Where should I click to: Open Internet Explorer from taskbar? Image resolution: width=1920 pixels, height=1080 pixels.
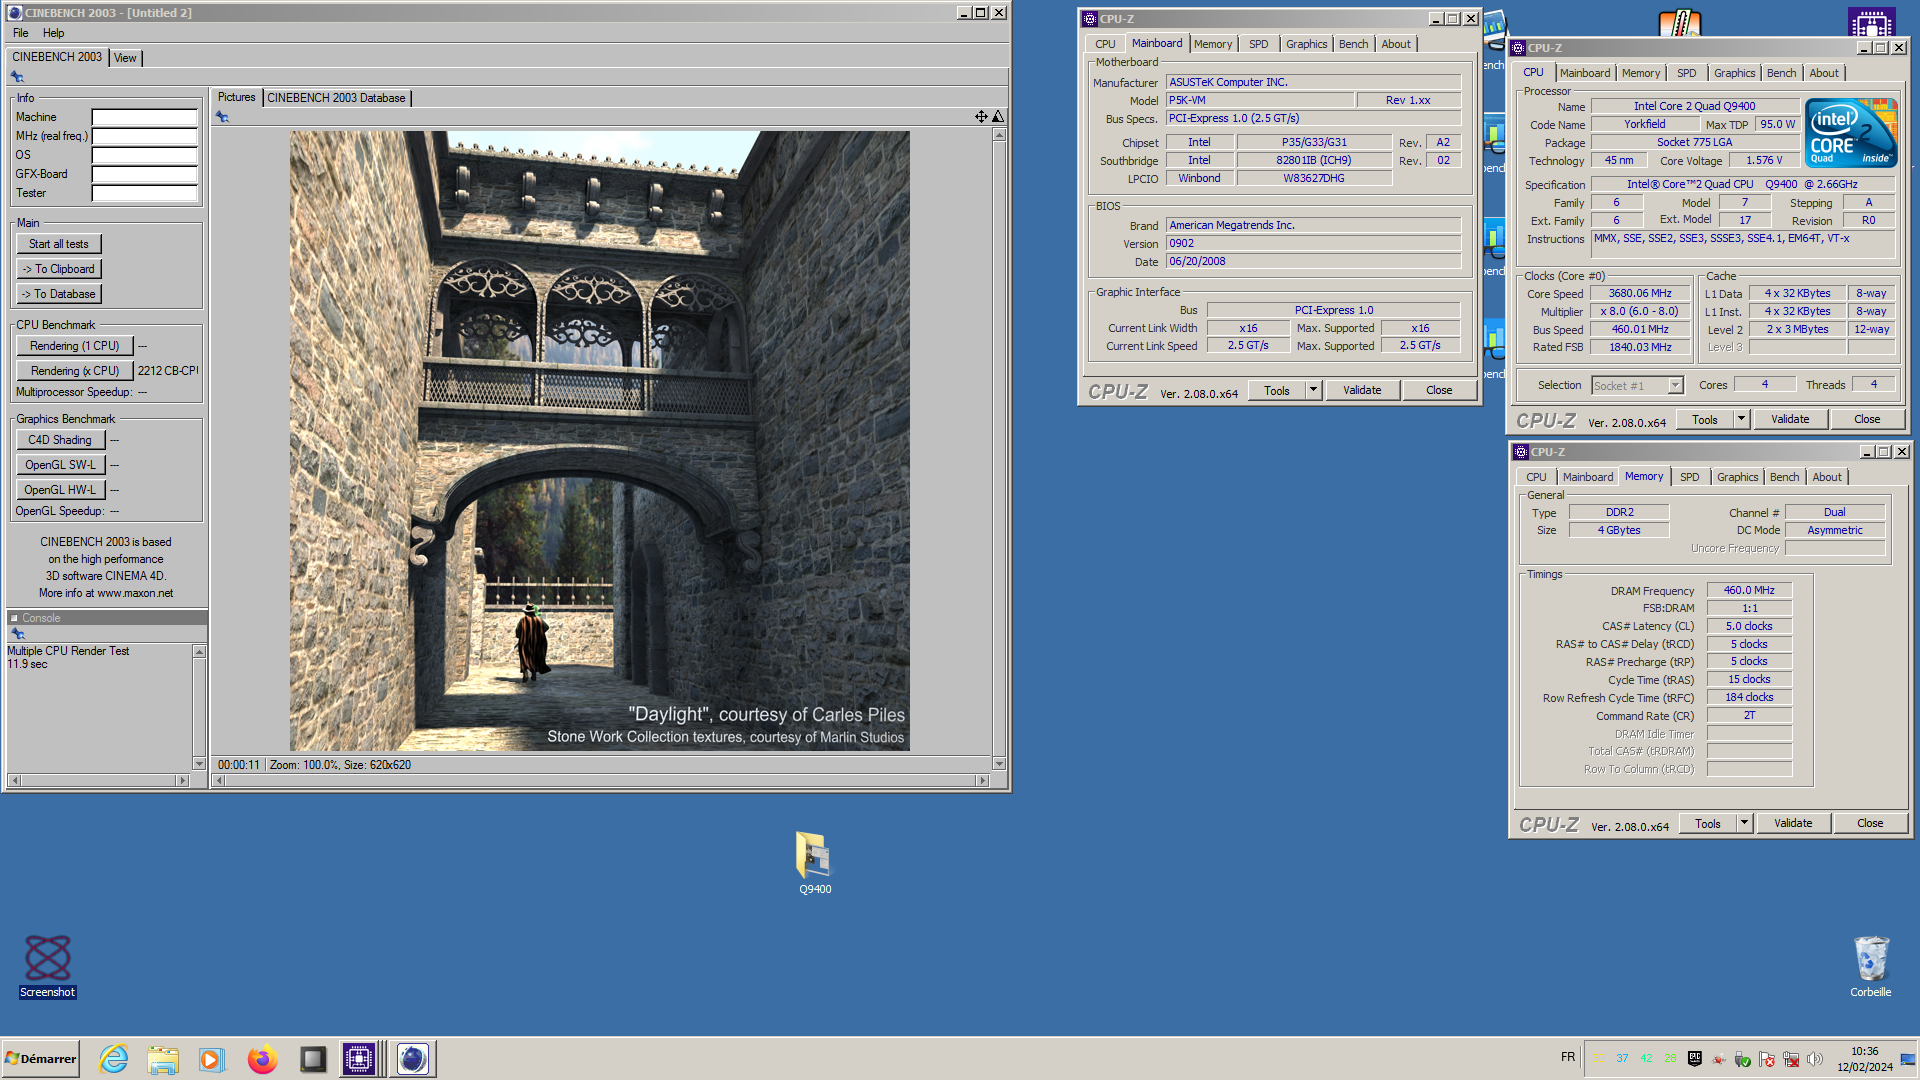[114, 1059]
